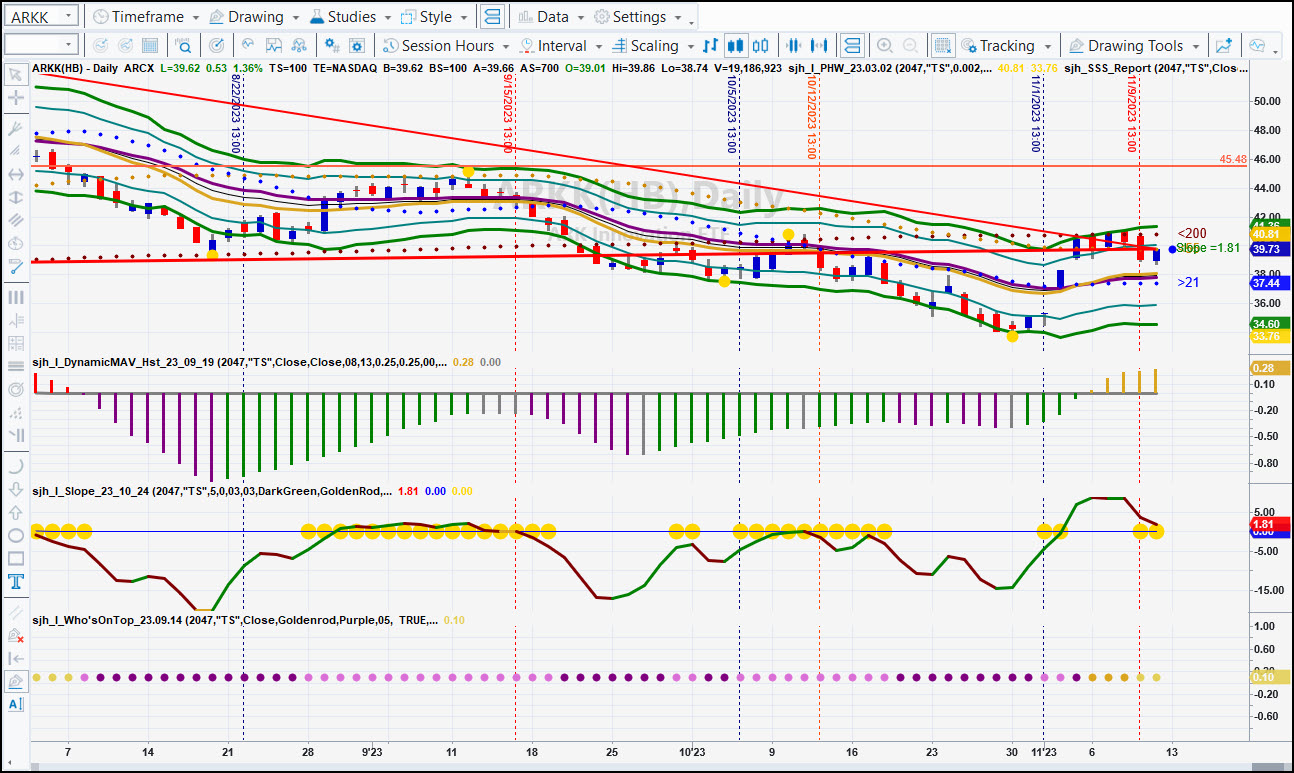This screenshot has height=773, width=1294.
Task: Open the Scaling dropdown
Action: click(x=651, y=46)
